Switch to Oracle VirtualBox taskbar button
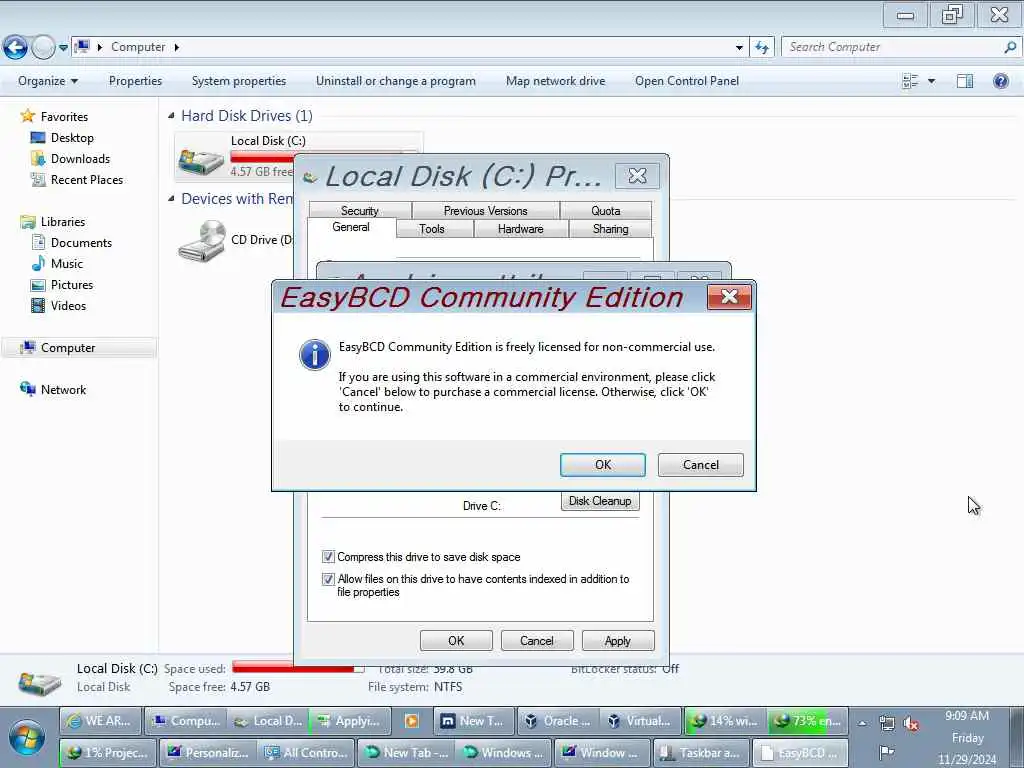This screenshot has width=1024, height=768. click(x=559, y=721)
